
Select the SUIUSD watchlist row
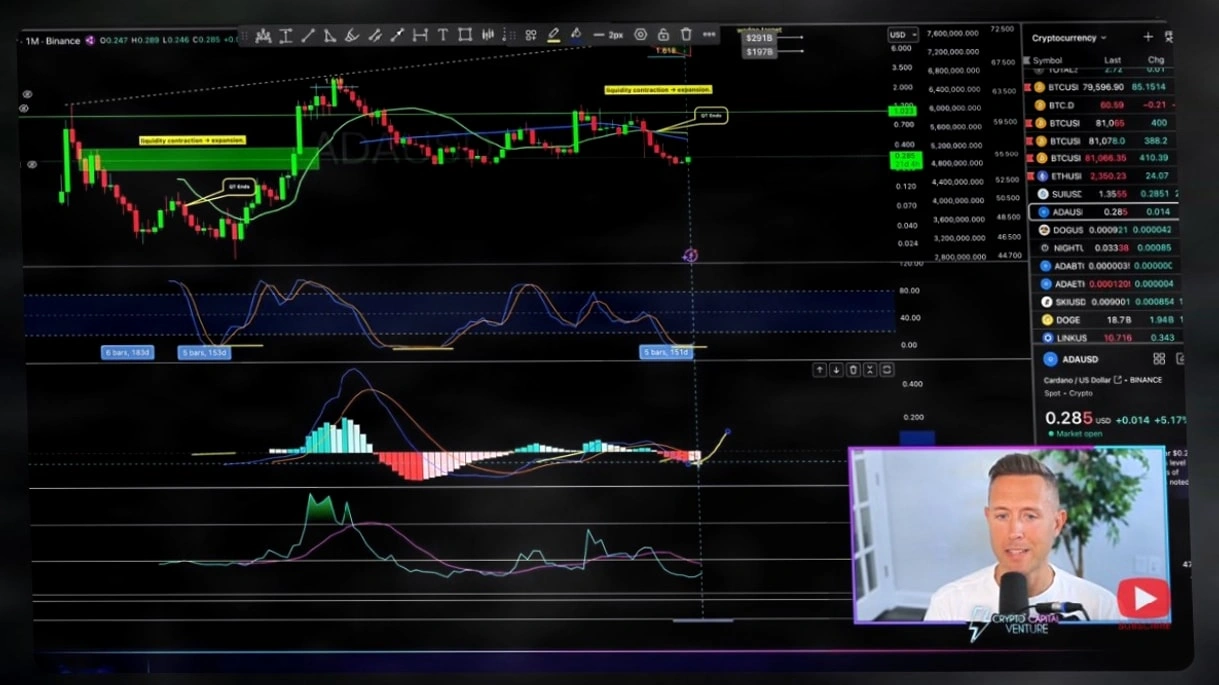[1103, 194]
